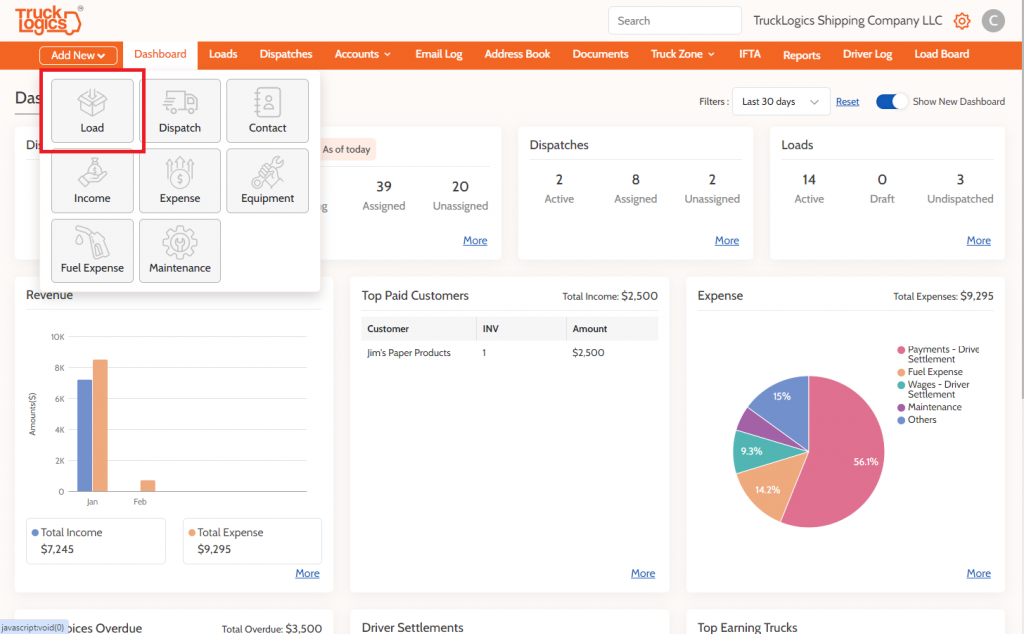The width and height of the screenshot is (1024, 634).
Task: Click the 14 Active loads count
Action: point(808,180)
